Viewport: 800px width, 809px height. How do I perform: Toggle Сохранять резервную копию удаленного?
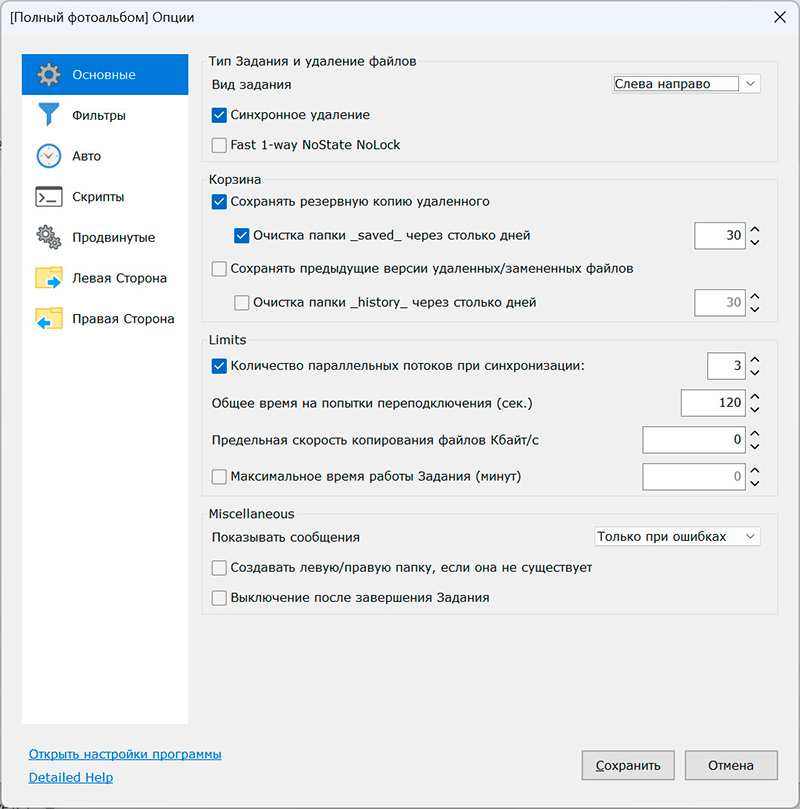coord(220,201)
